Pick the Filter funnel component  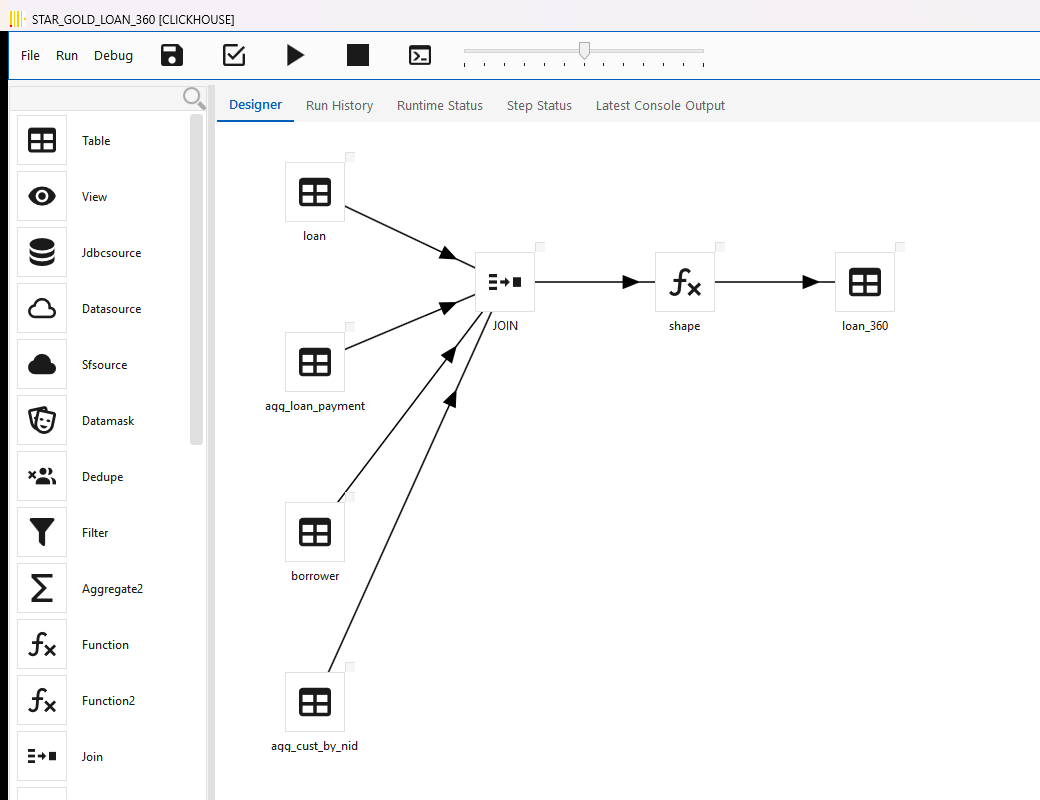pyautogui.click(x=42, y=533)
